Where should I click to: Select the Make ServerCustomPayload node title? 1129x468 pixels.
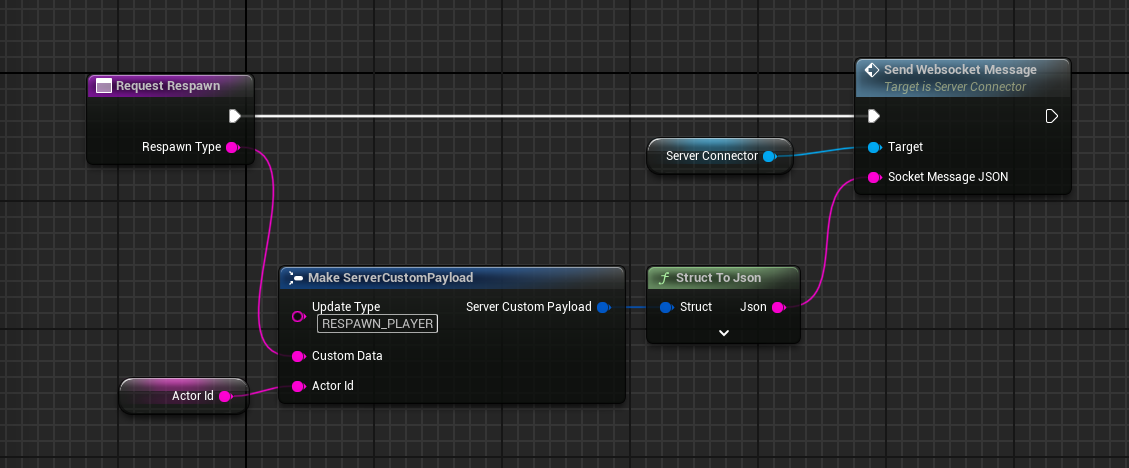pos(390,278)
